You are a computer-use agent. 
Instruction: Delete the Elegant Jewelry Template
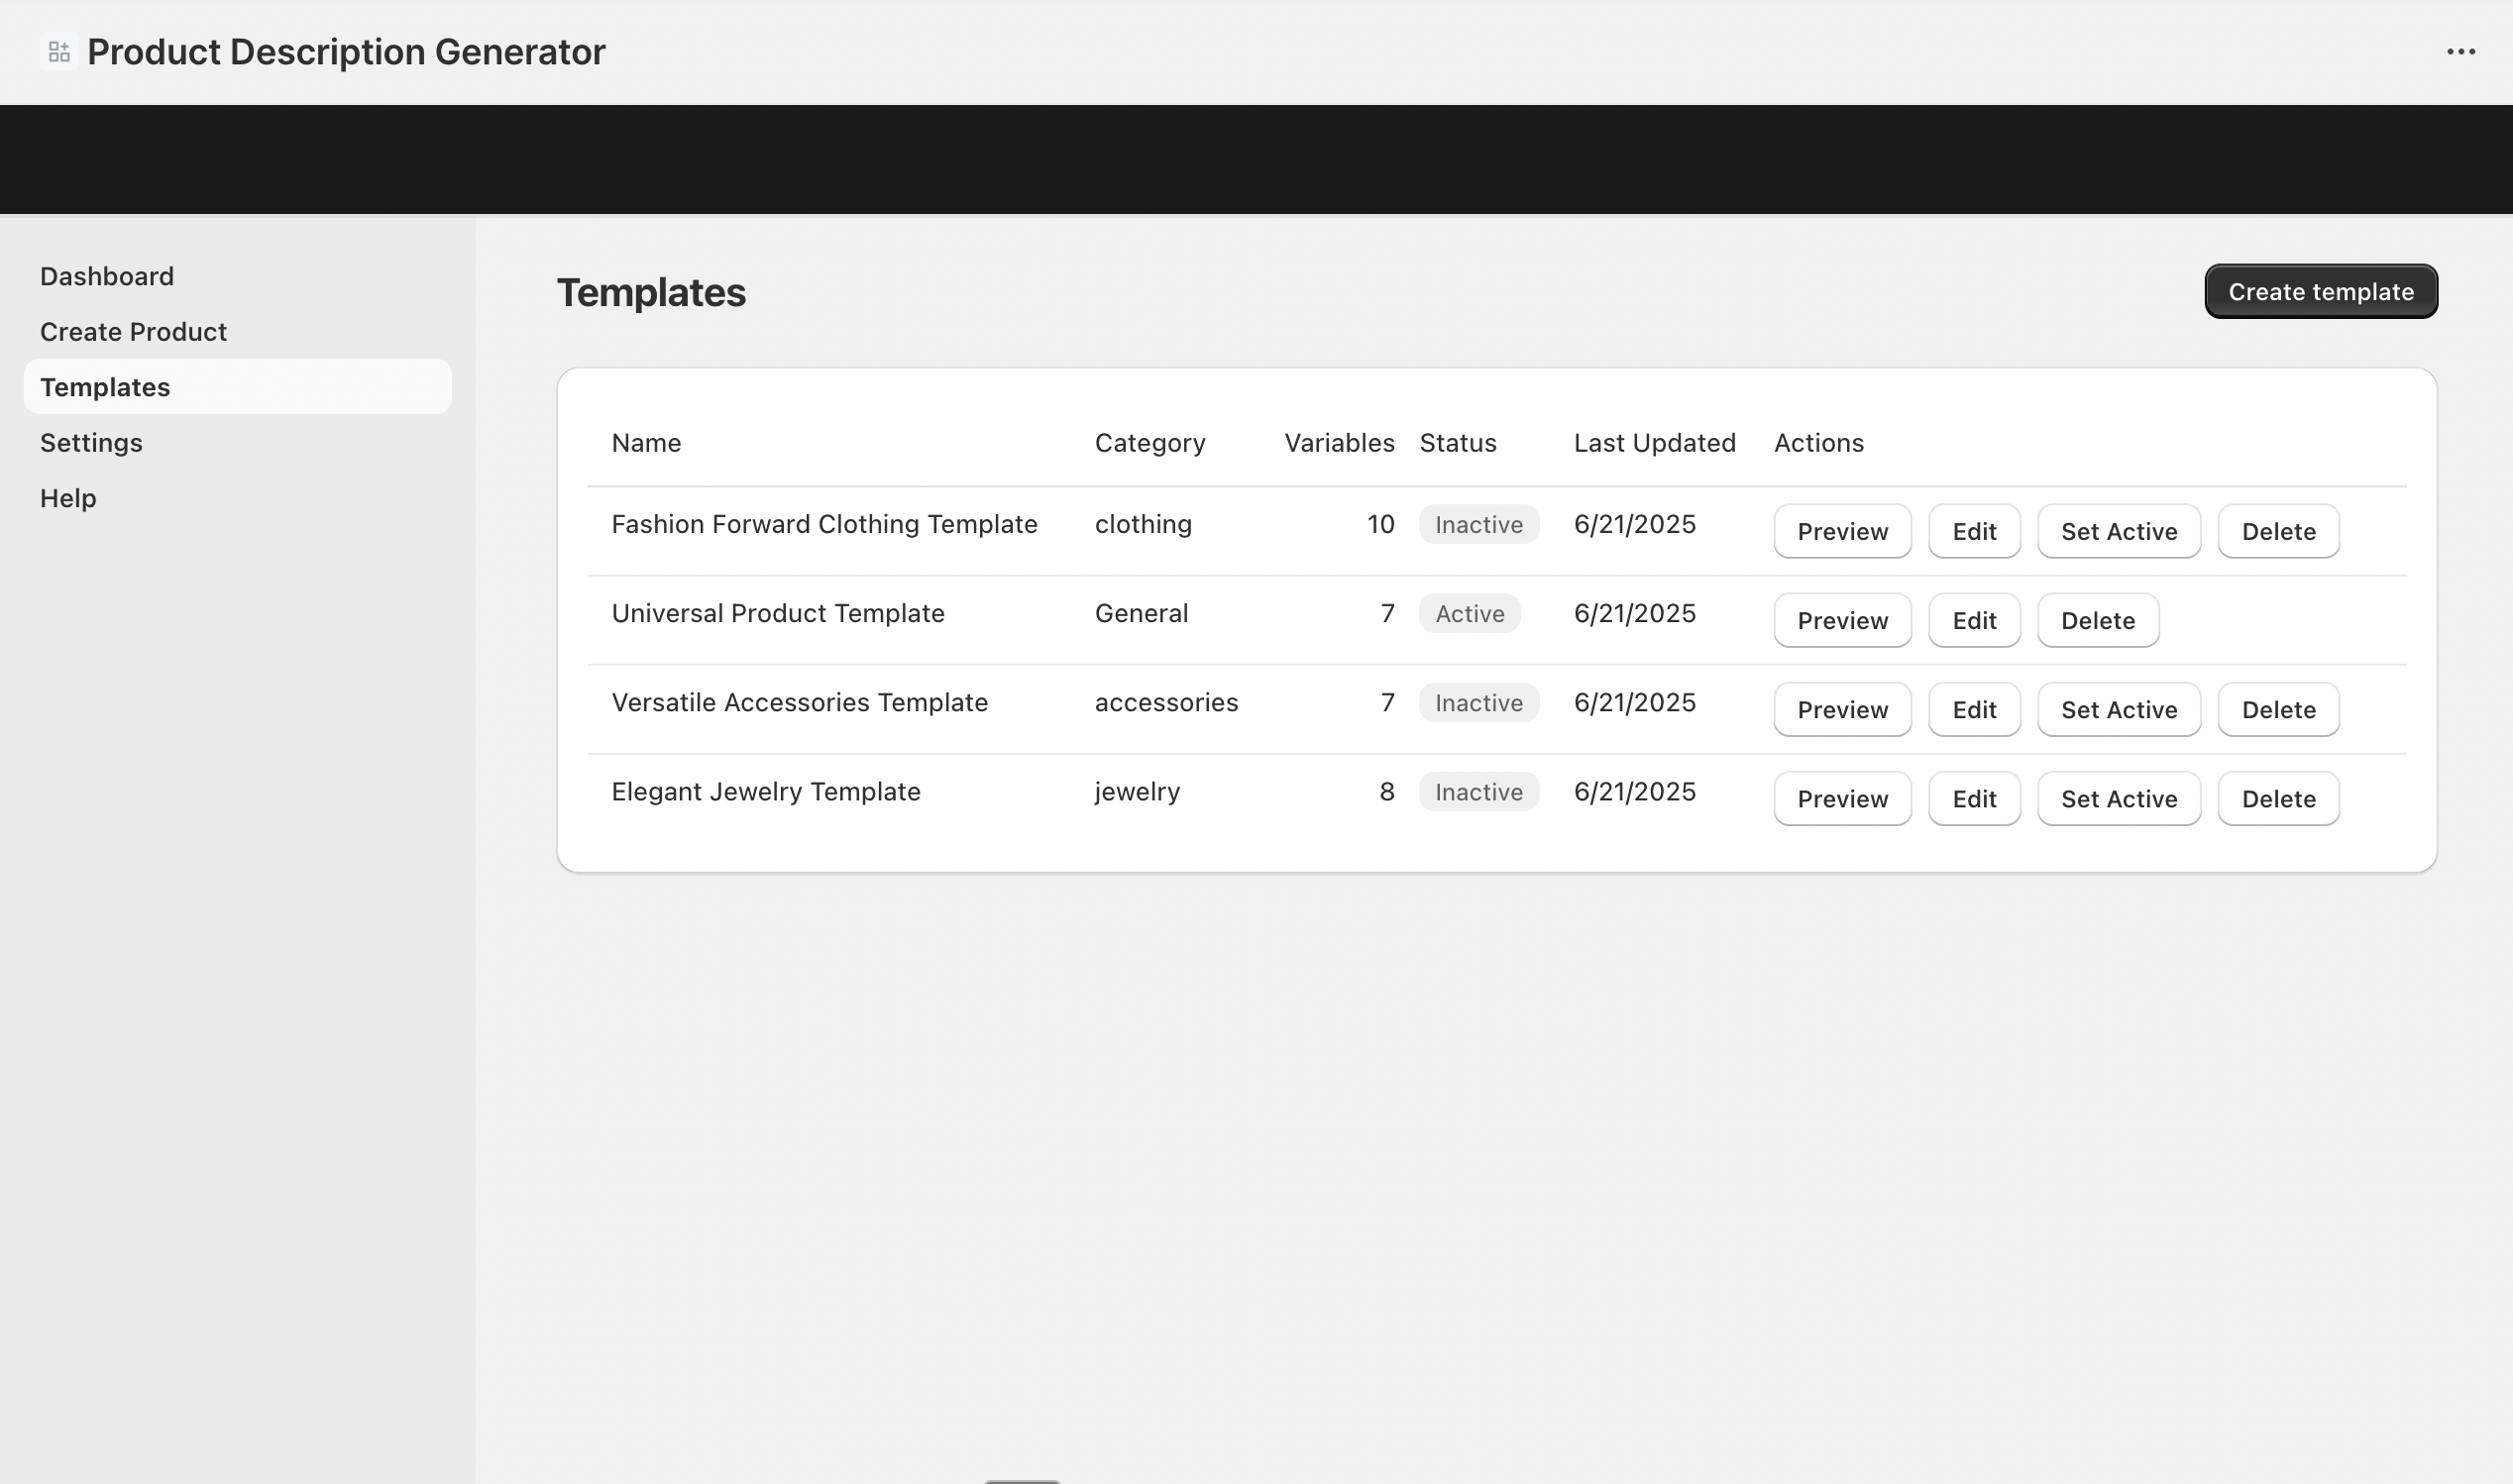(x=2277, y=798)
